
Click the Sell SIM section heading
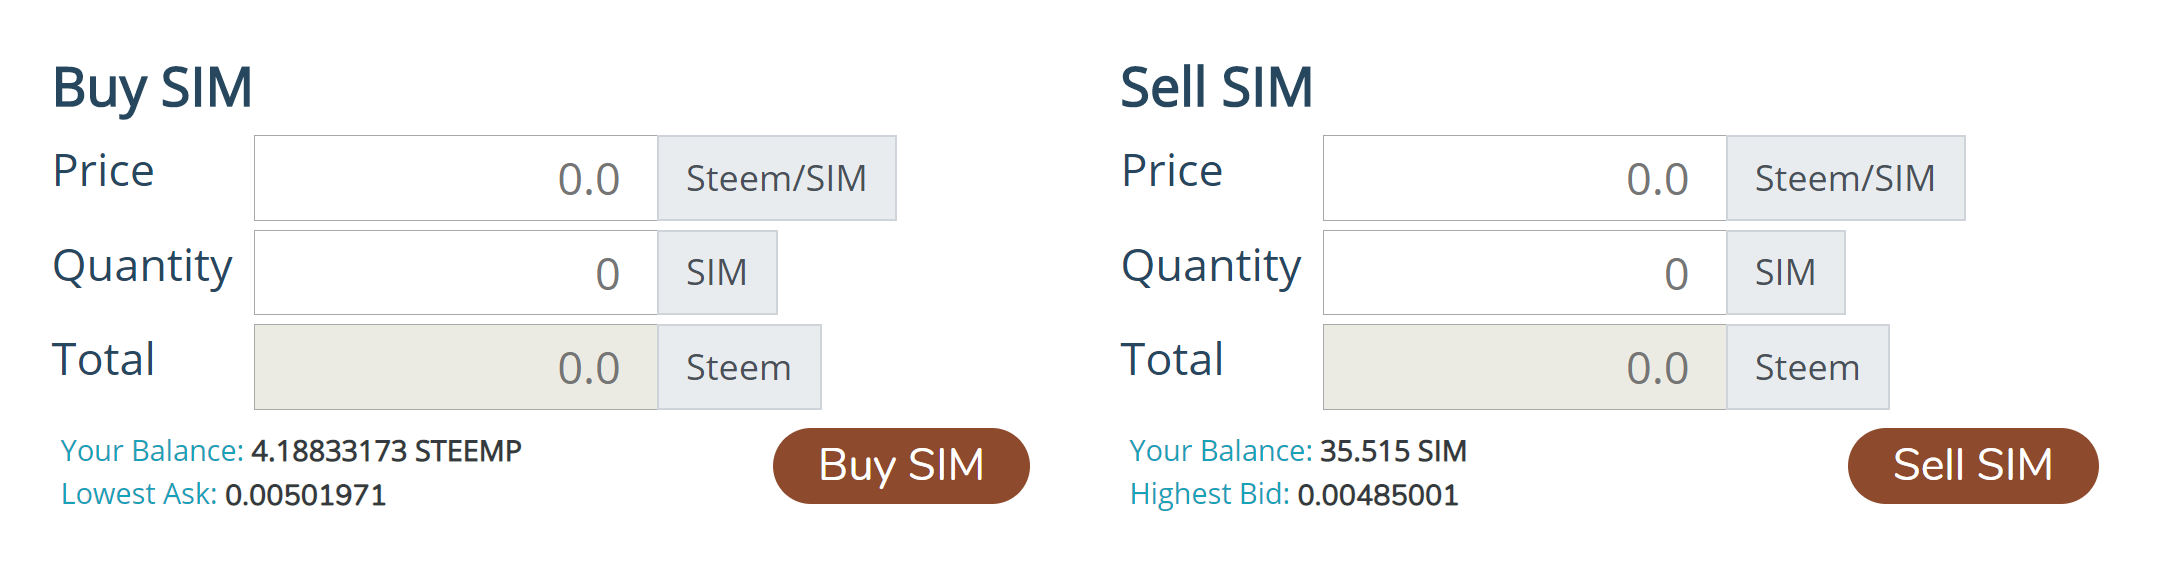(1216, 87)
